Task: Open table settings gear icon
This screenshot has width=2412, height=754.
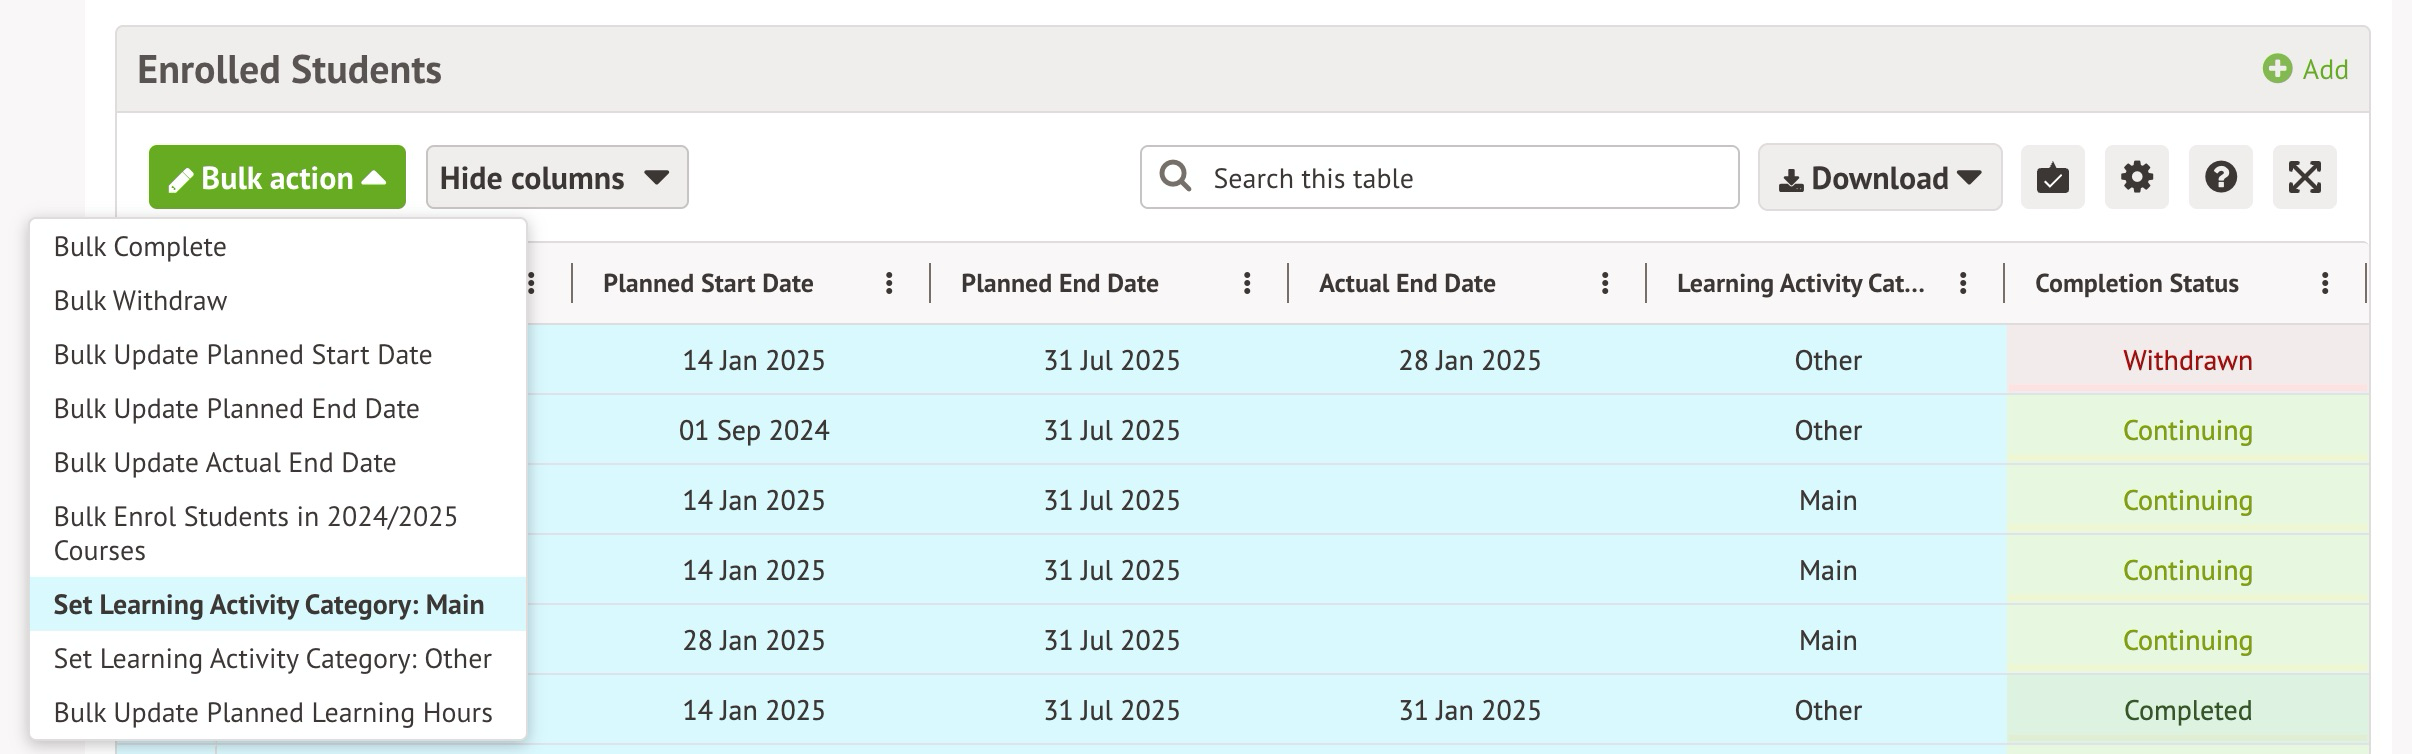Action: click(2136, 178)
